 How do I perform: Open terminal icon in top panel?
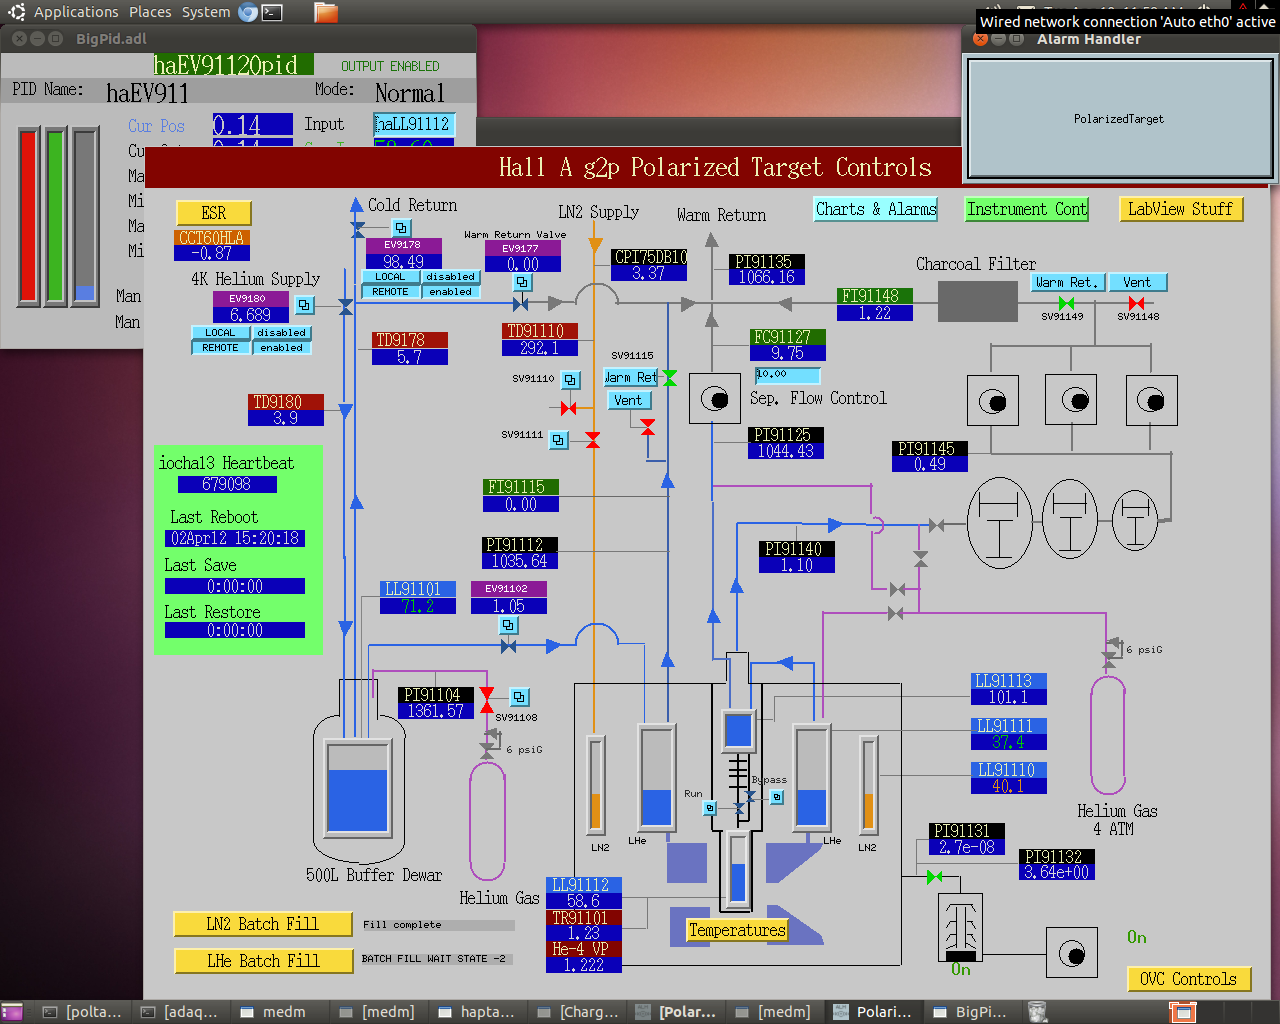[272, 12]
